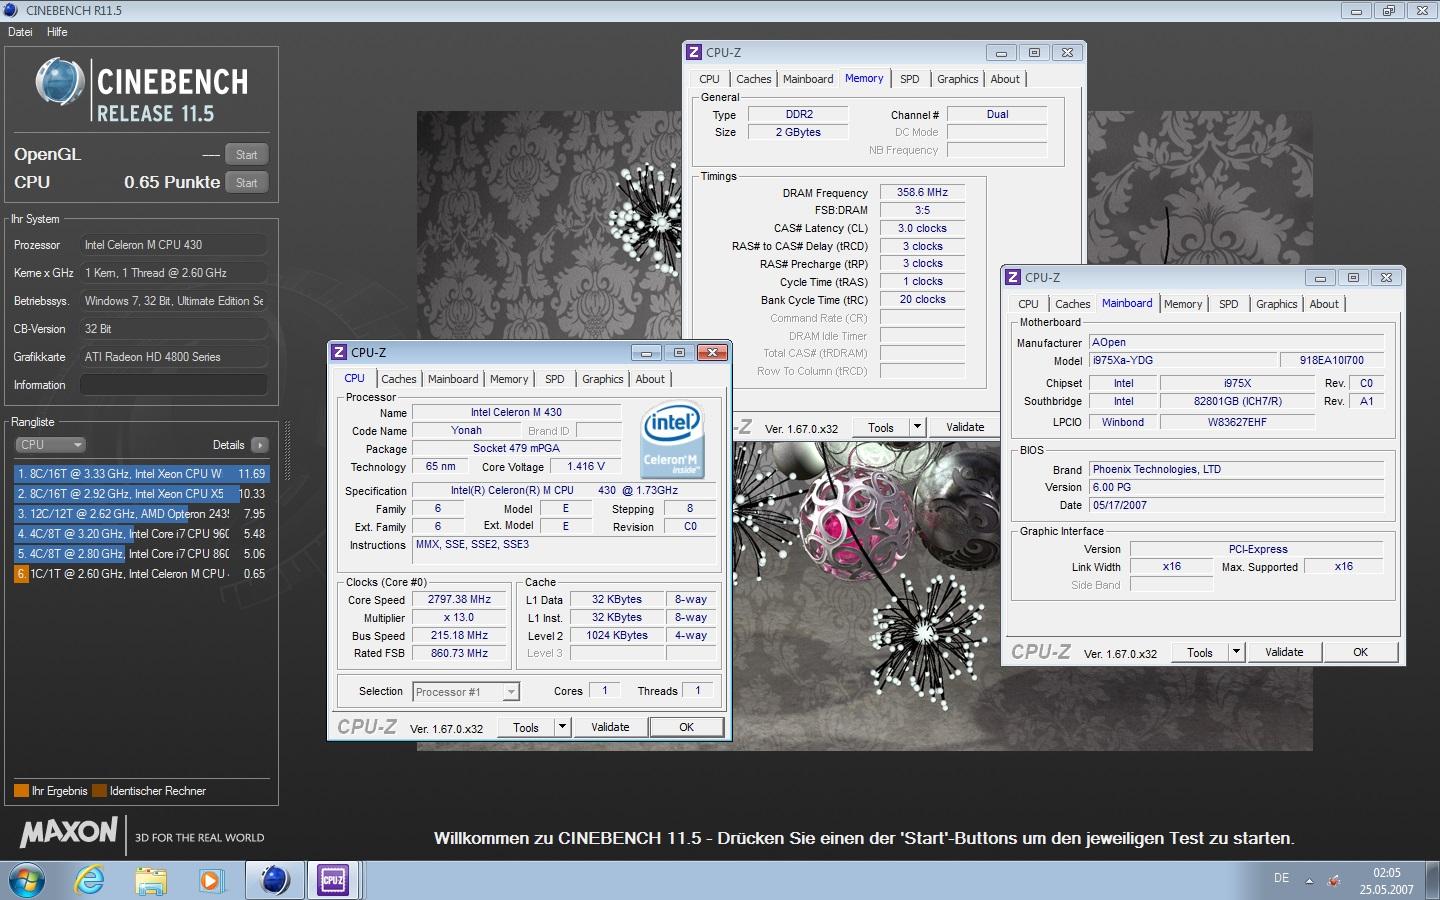
Task: Click Validate in CPU-Z CPU window
Action: 610,728
